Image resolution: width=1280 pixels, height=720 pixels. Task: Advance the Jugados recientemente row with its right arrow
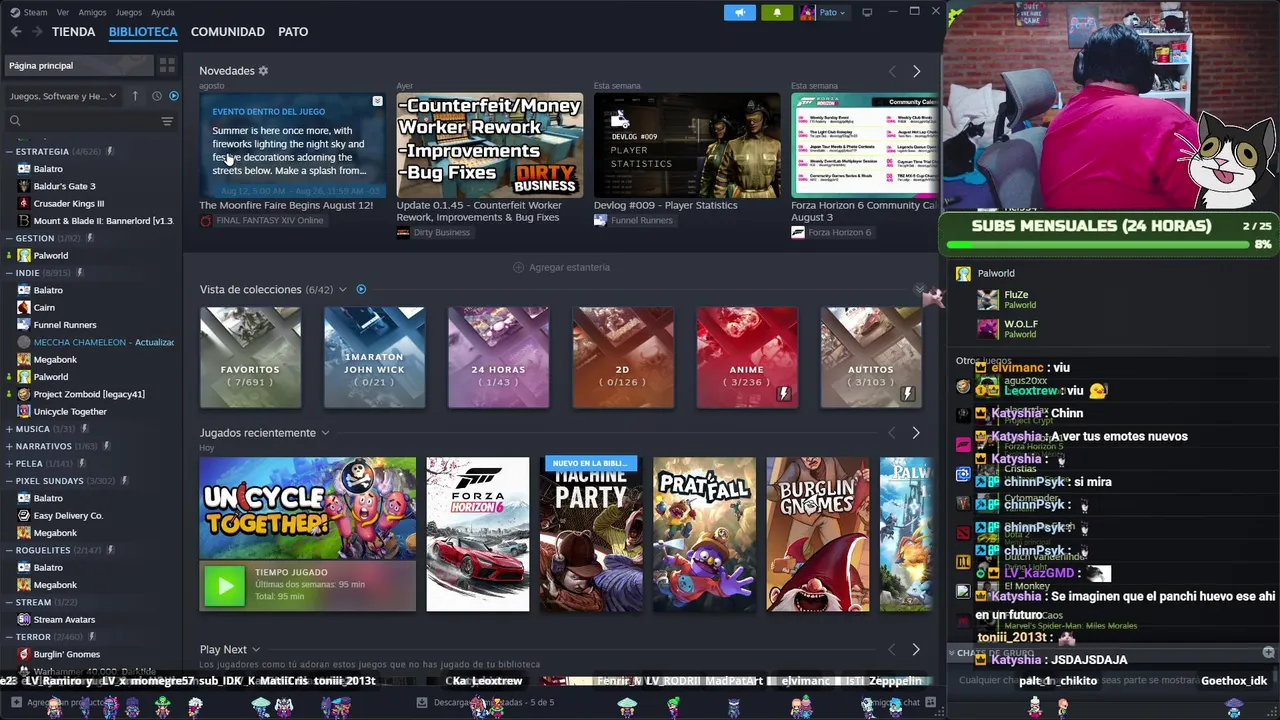pyautogui.click(x=916, y=433)
